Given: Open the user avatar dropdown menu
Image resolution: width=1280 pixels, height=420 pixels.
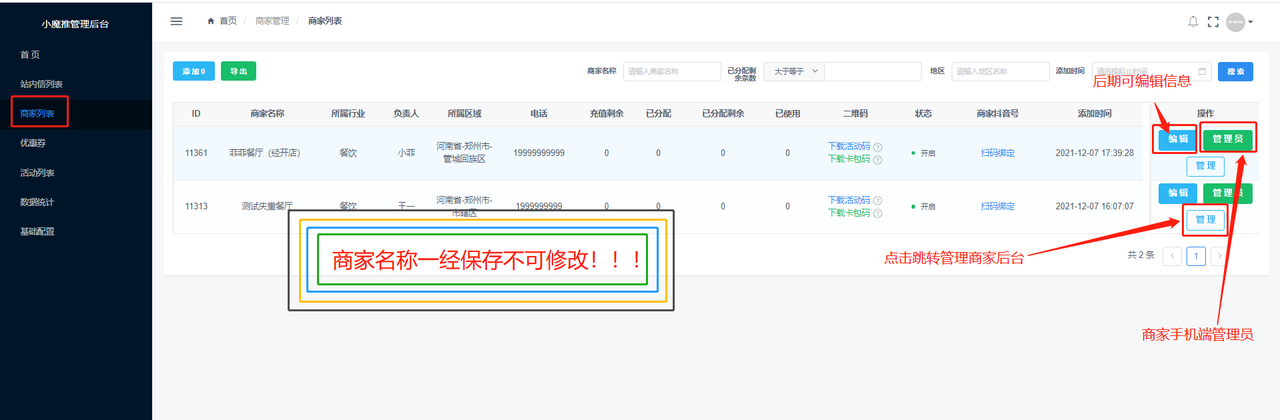Looking at the screenshot, I should tap(1240, 21).
